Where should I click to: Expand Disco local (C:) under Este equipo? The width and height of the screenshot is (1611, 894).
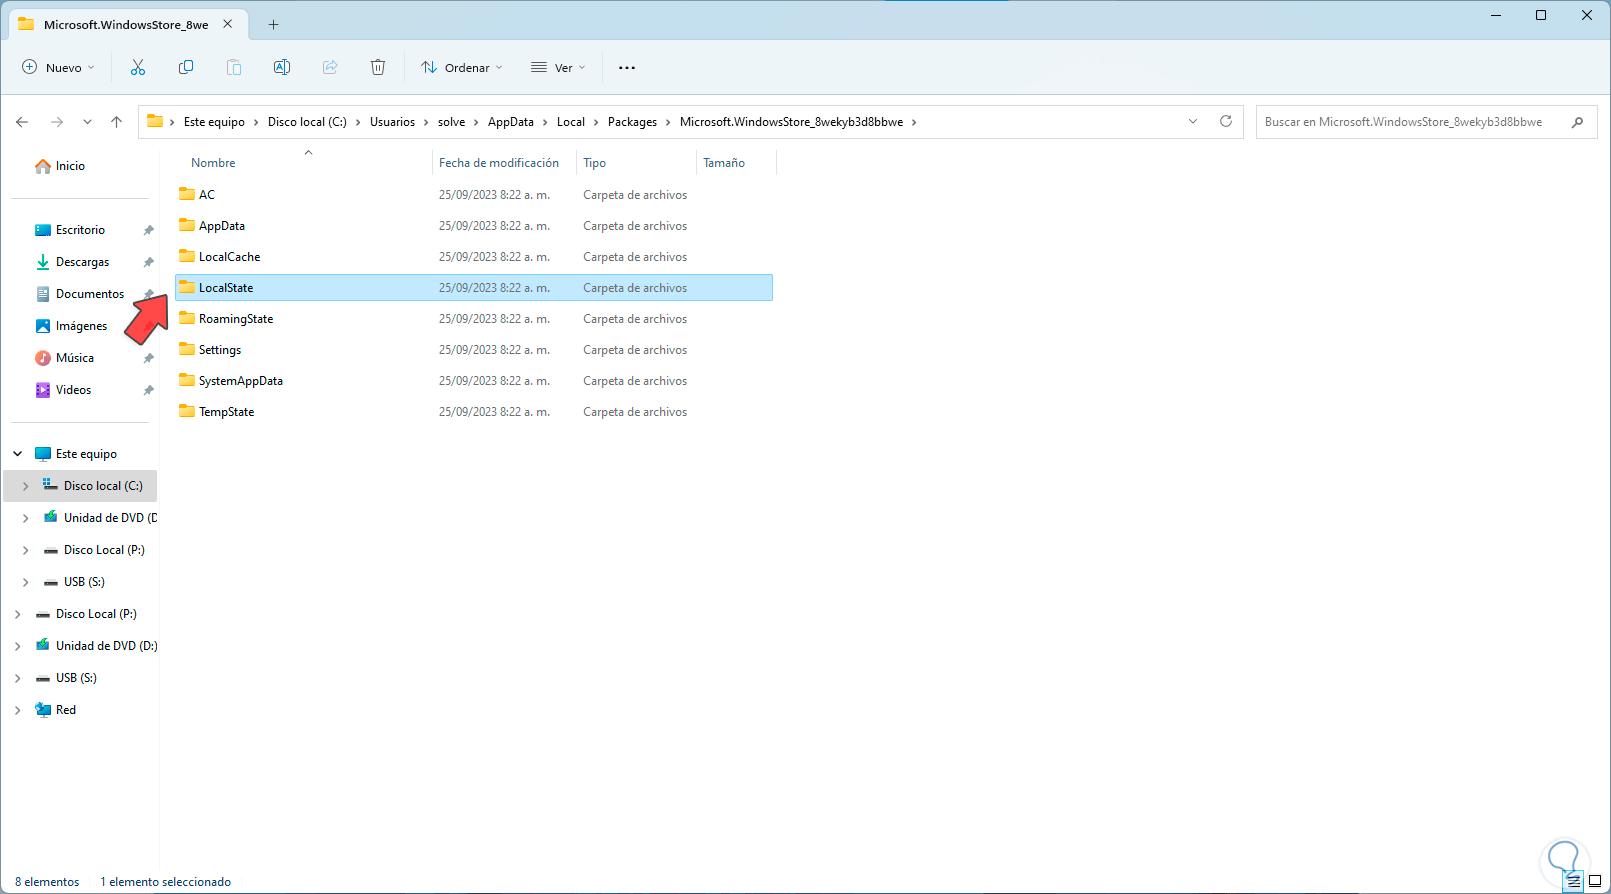[26, 486]
